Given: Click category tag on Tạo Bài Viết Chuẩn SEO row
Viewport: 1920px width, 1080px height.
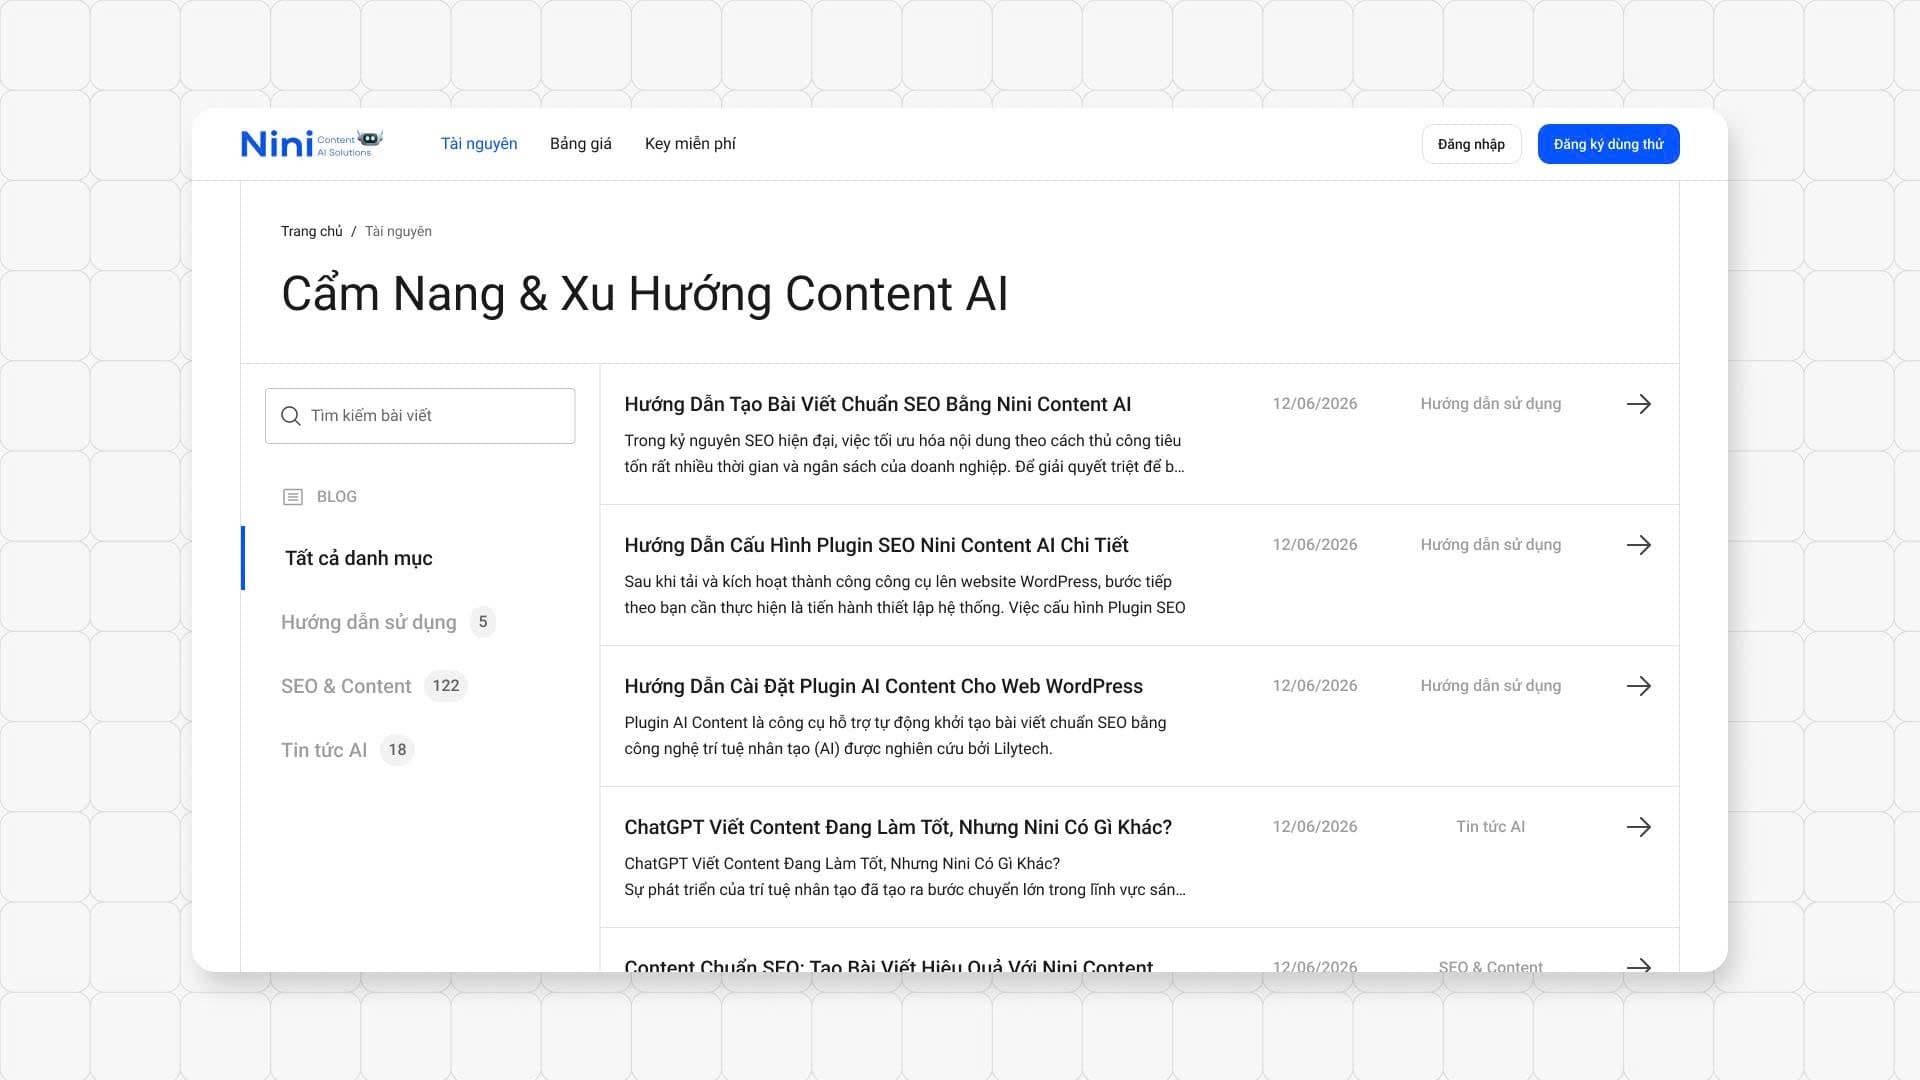Looking at the screenshot, I should tap(1490, 404).
